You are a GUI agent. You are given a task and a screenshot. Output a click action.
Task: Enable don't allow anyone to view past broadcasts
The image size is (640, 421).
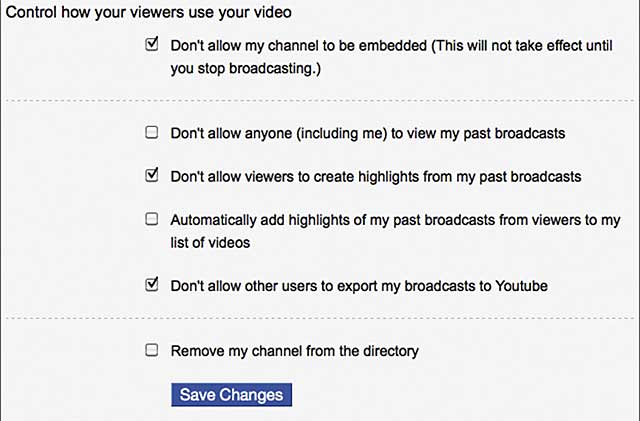pyautogui.click(x=152, y=132)
